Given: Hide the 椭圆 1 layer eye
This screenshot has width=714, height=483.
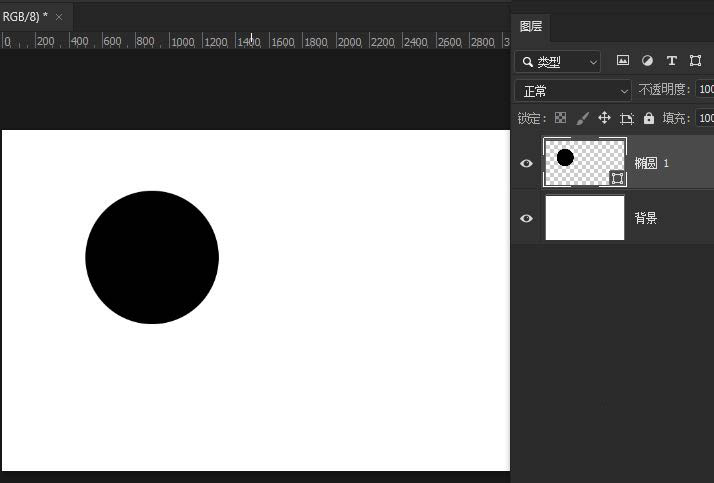Looking at the screenshot, I should point(526,163).
